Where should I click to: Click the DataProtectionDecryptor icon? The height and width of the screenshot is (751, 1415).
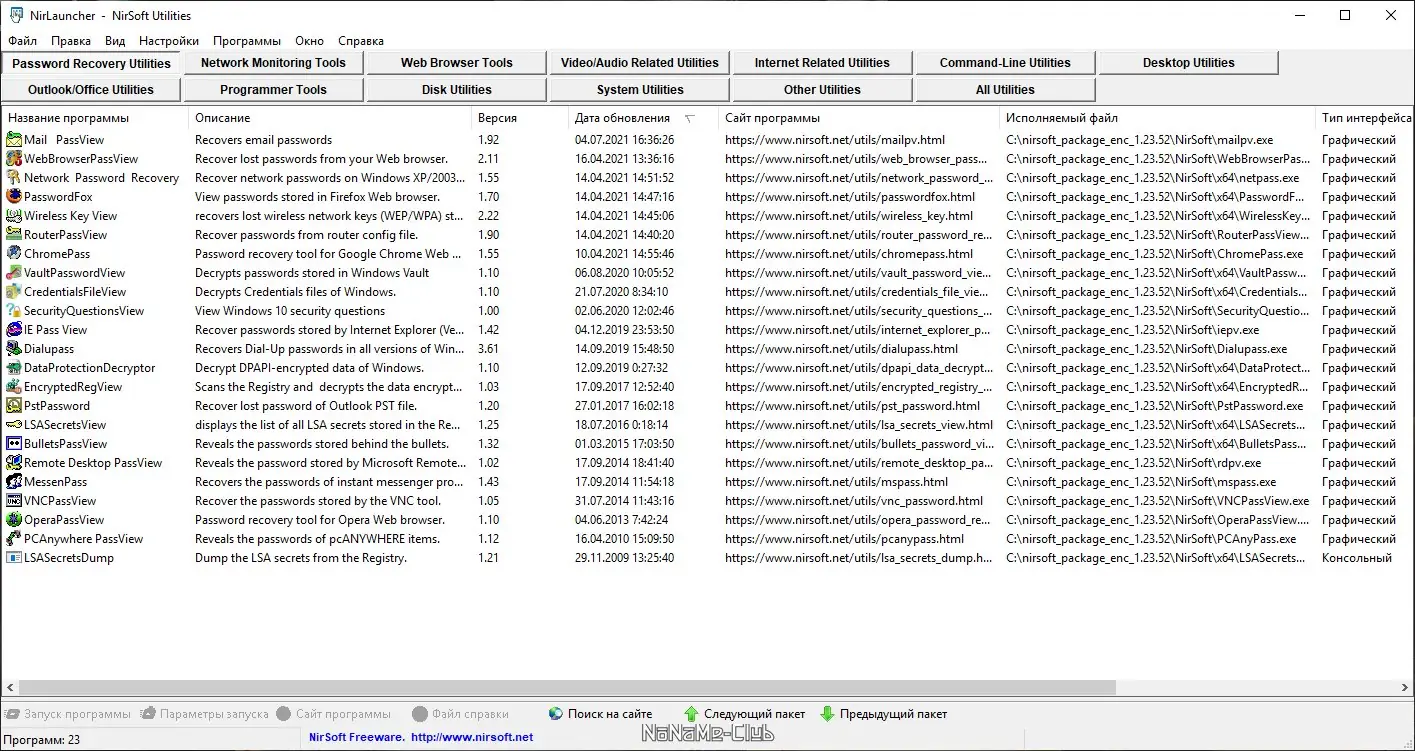(14, 368)
